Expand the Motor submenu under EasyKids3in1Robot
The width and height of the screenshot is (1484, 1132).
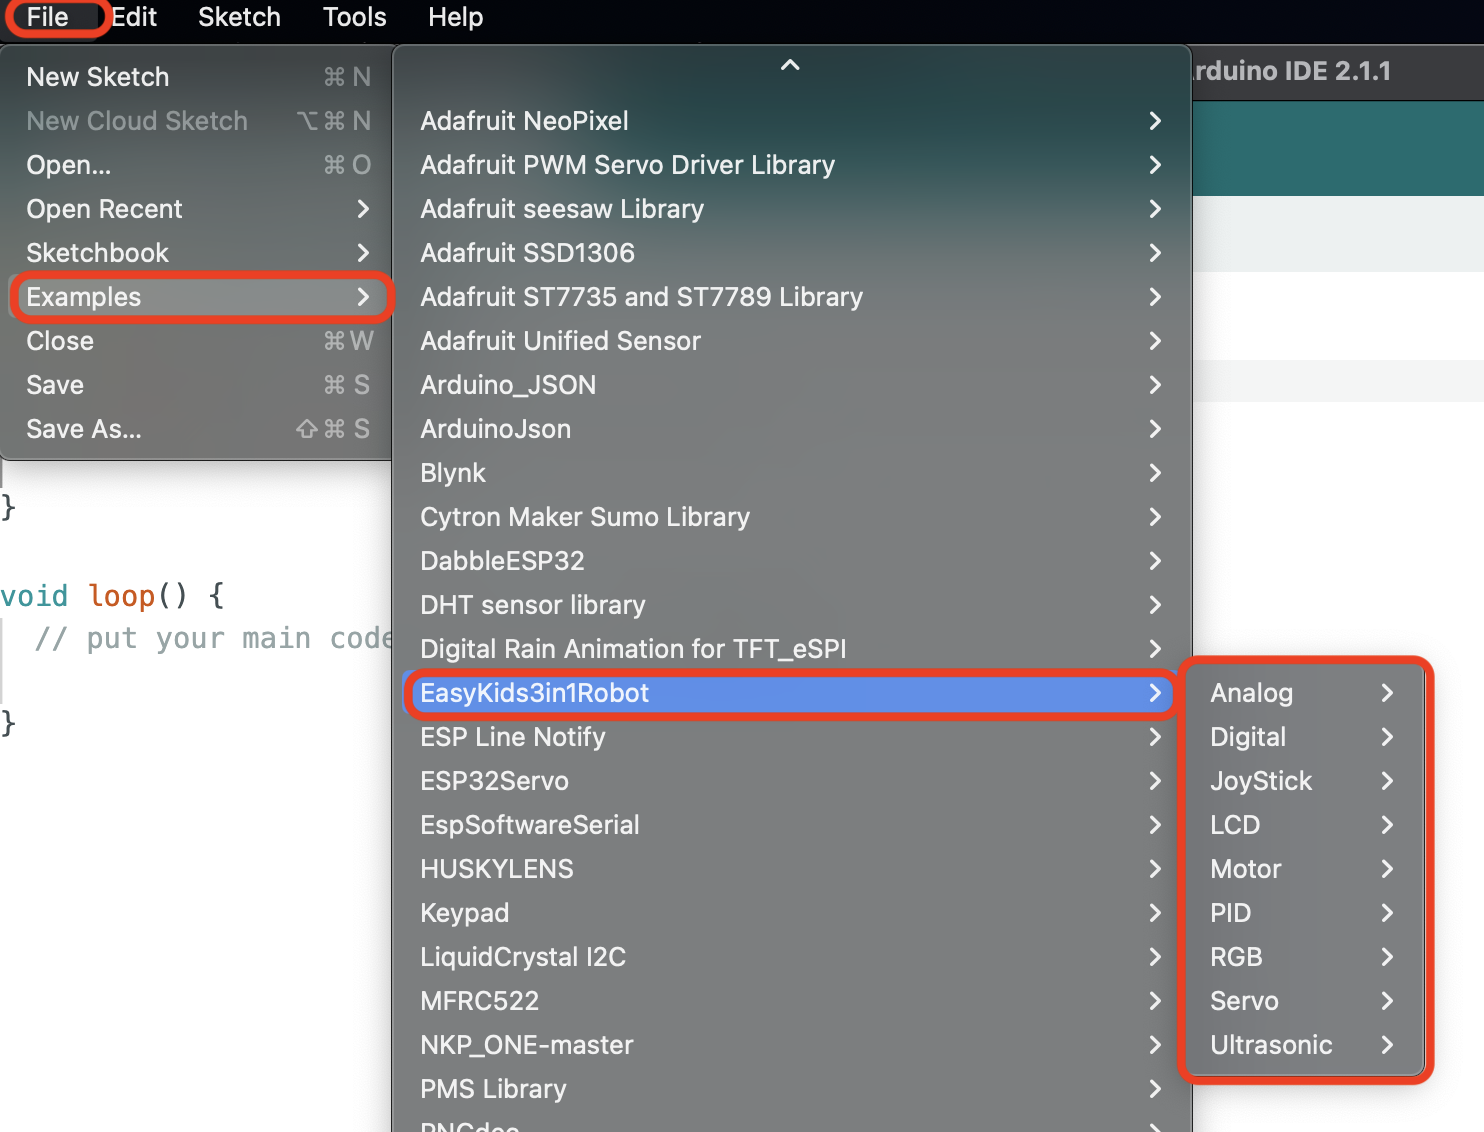1245,869
